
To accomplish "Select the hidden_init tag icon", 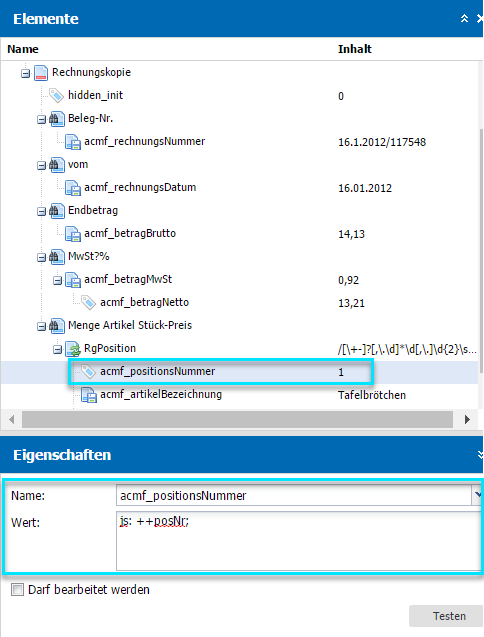I will 56,95.
